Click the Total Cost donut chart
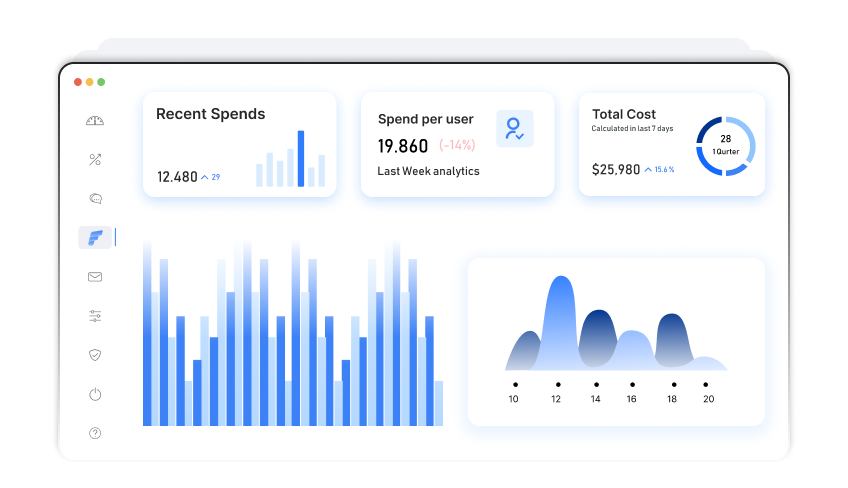848x488 pixels. (725, 146)
